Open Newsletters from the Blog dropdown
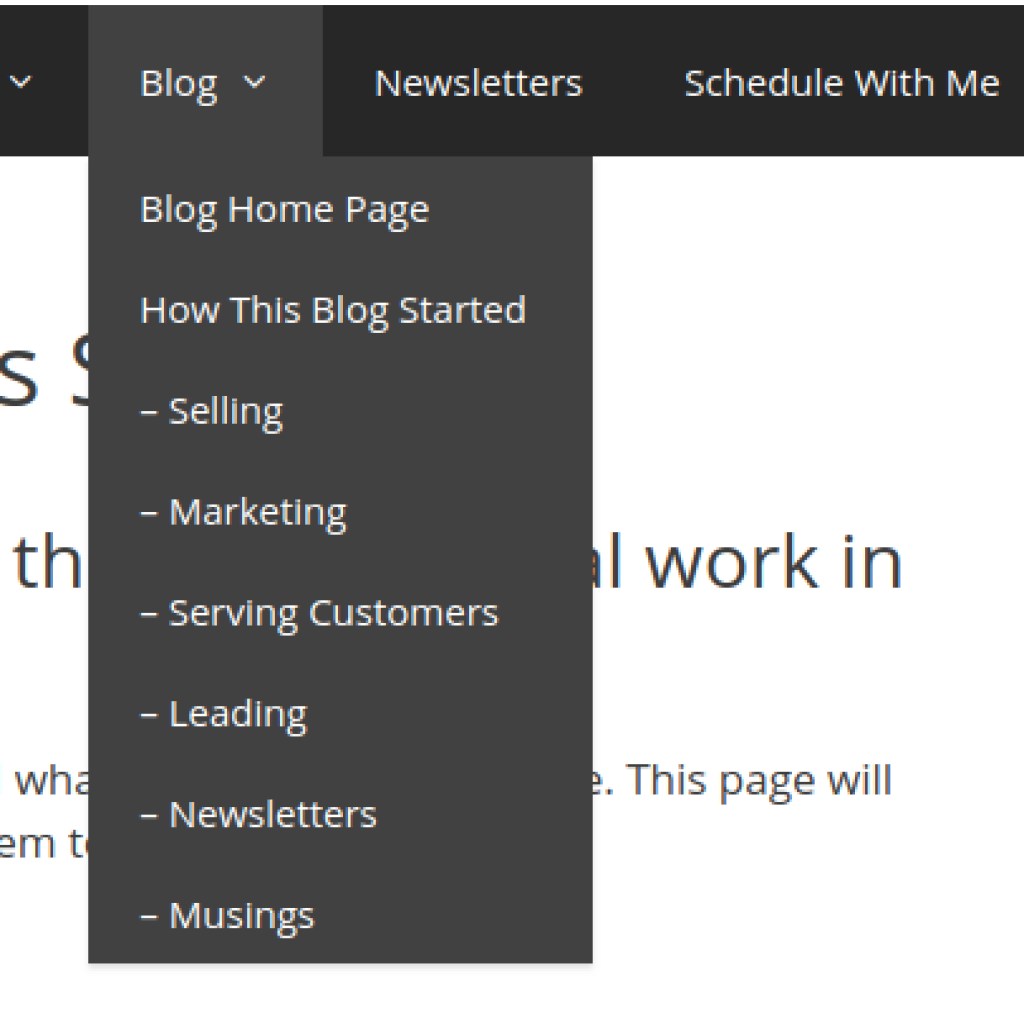 pos(257,814)
